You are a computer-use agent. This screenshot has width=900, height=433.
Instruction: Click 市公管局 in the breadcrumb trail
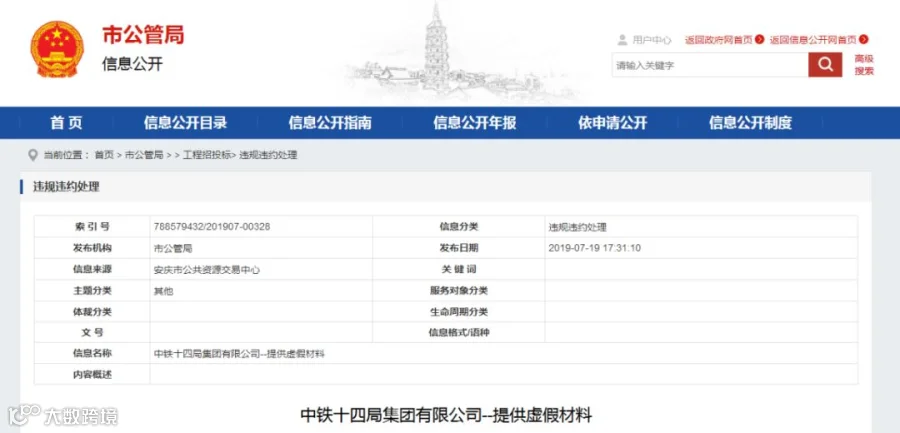click(144, 155)
